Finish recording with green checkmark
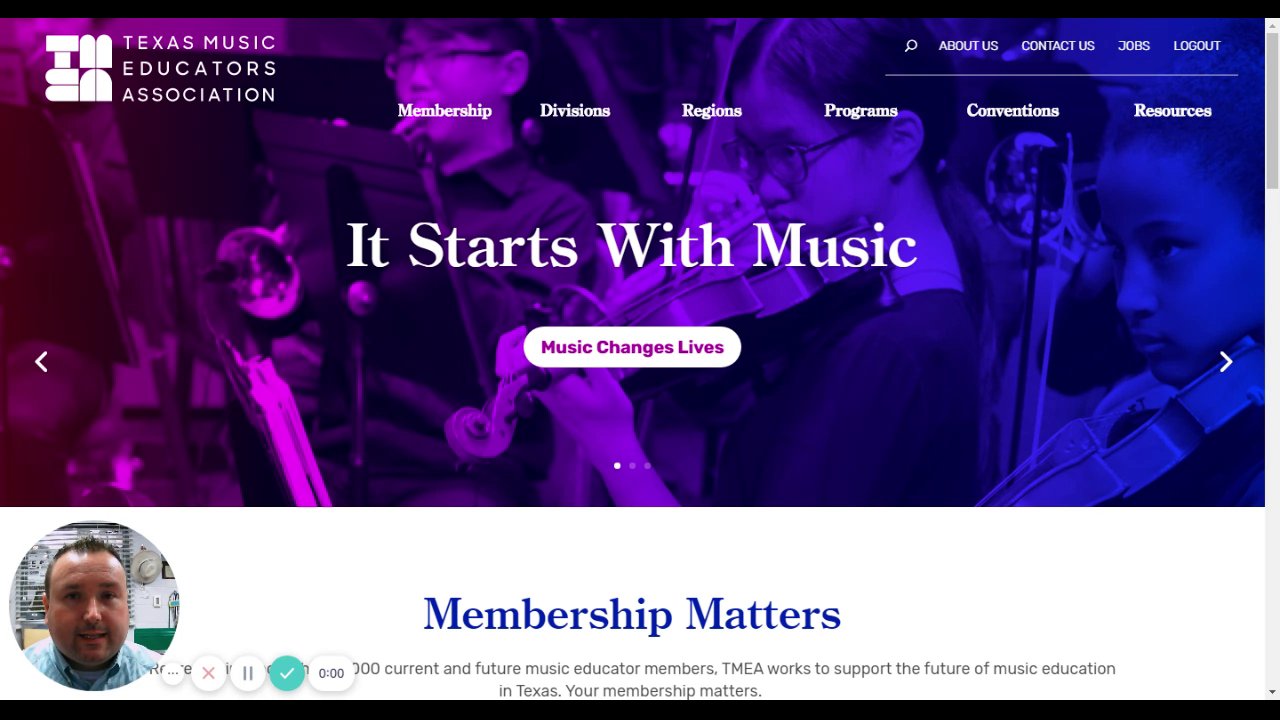Viewport: 1280px width, 720px height. point(287,673)
